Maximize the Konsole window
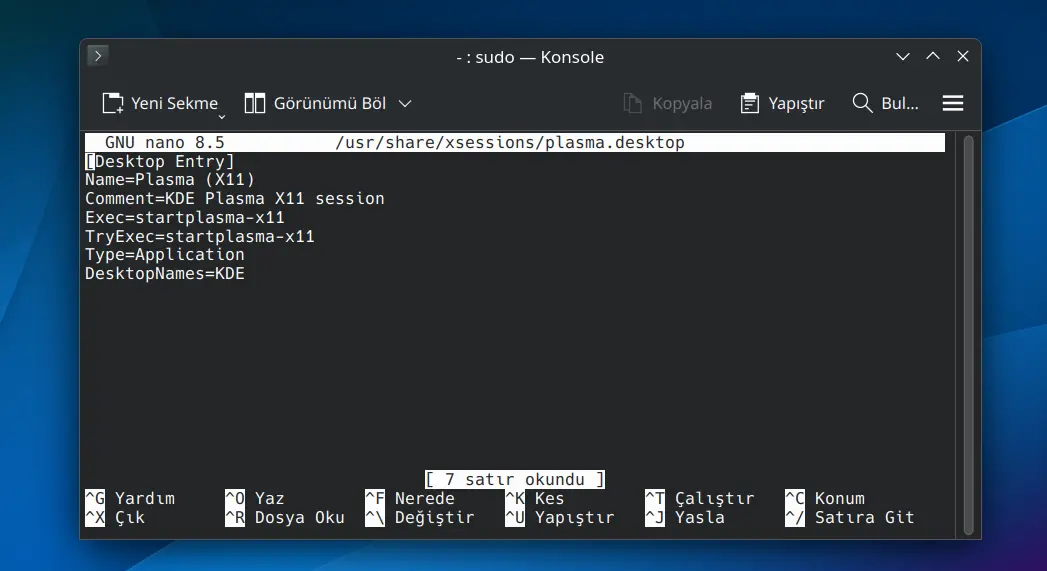Screen dimensions: 1047x571 coord(933,57)
